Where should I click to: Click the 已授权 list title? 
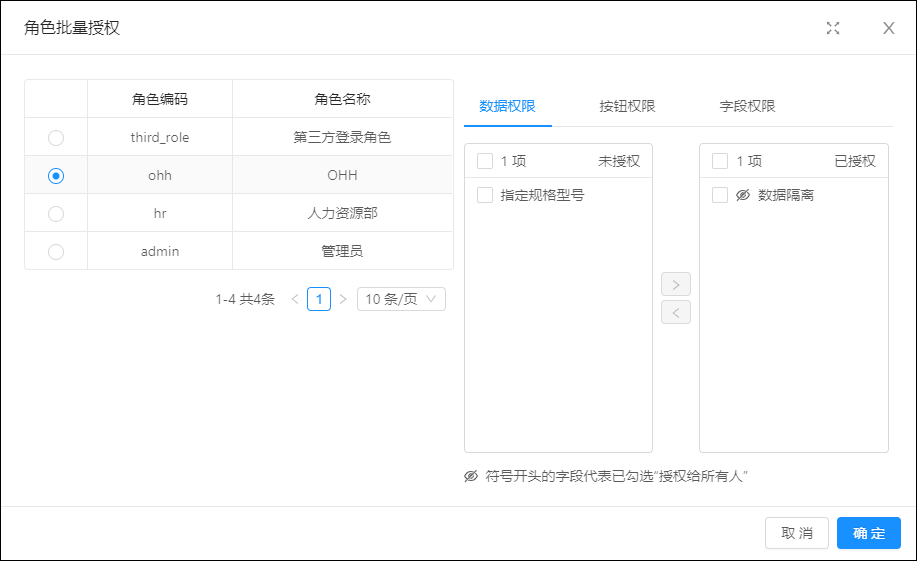pos(854,161)
